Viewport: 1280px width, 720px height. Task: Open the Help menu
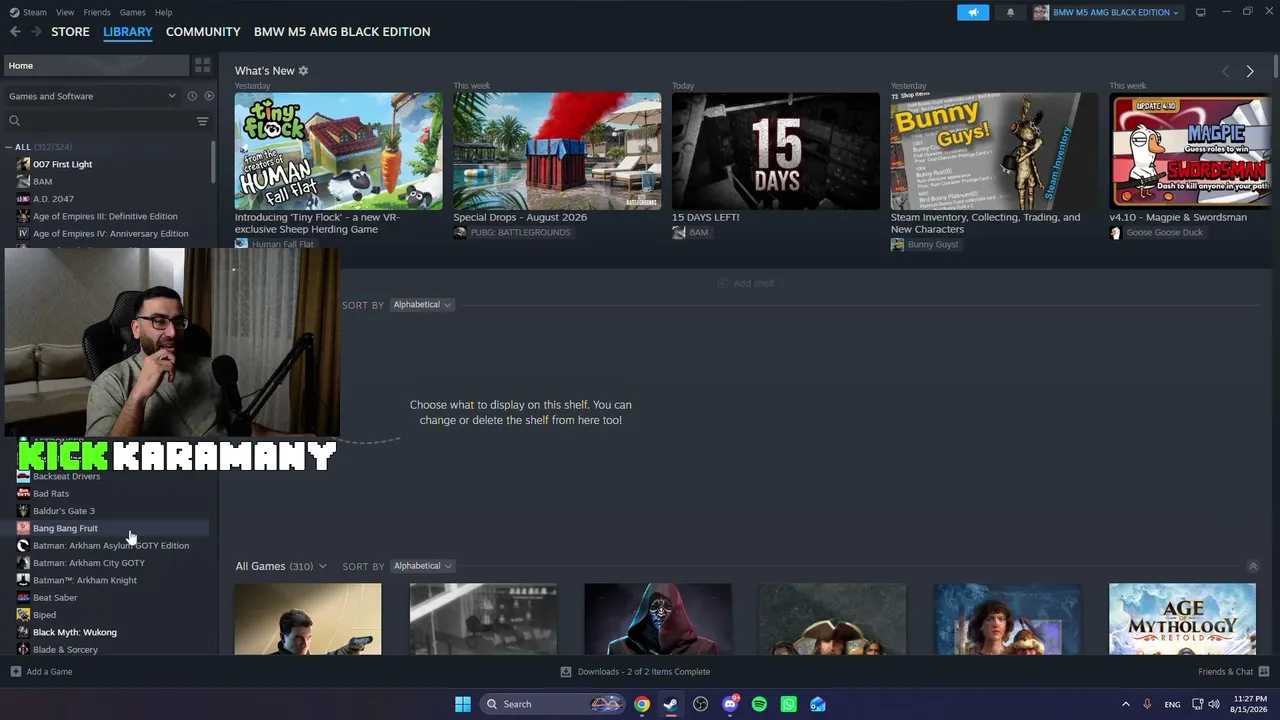(163, 12)
